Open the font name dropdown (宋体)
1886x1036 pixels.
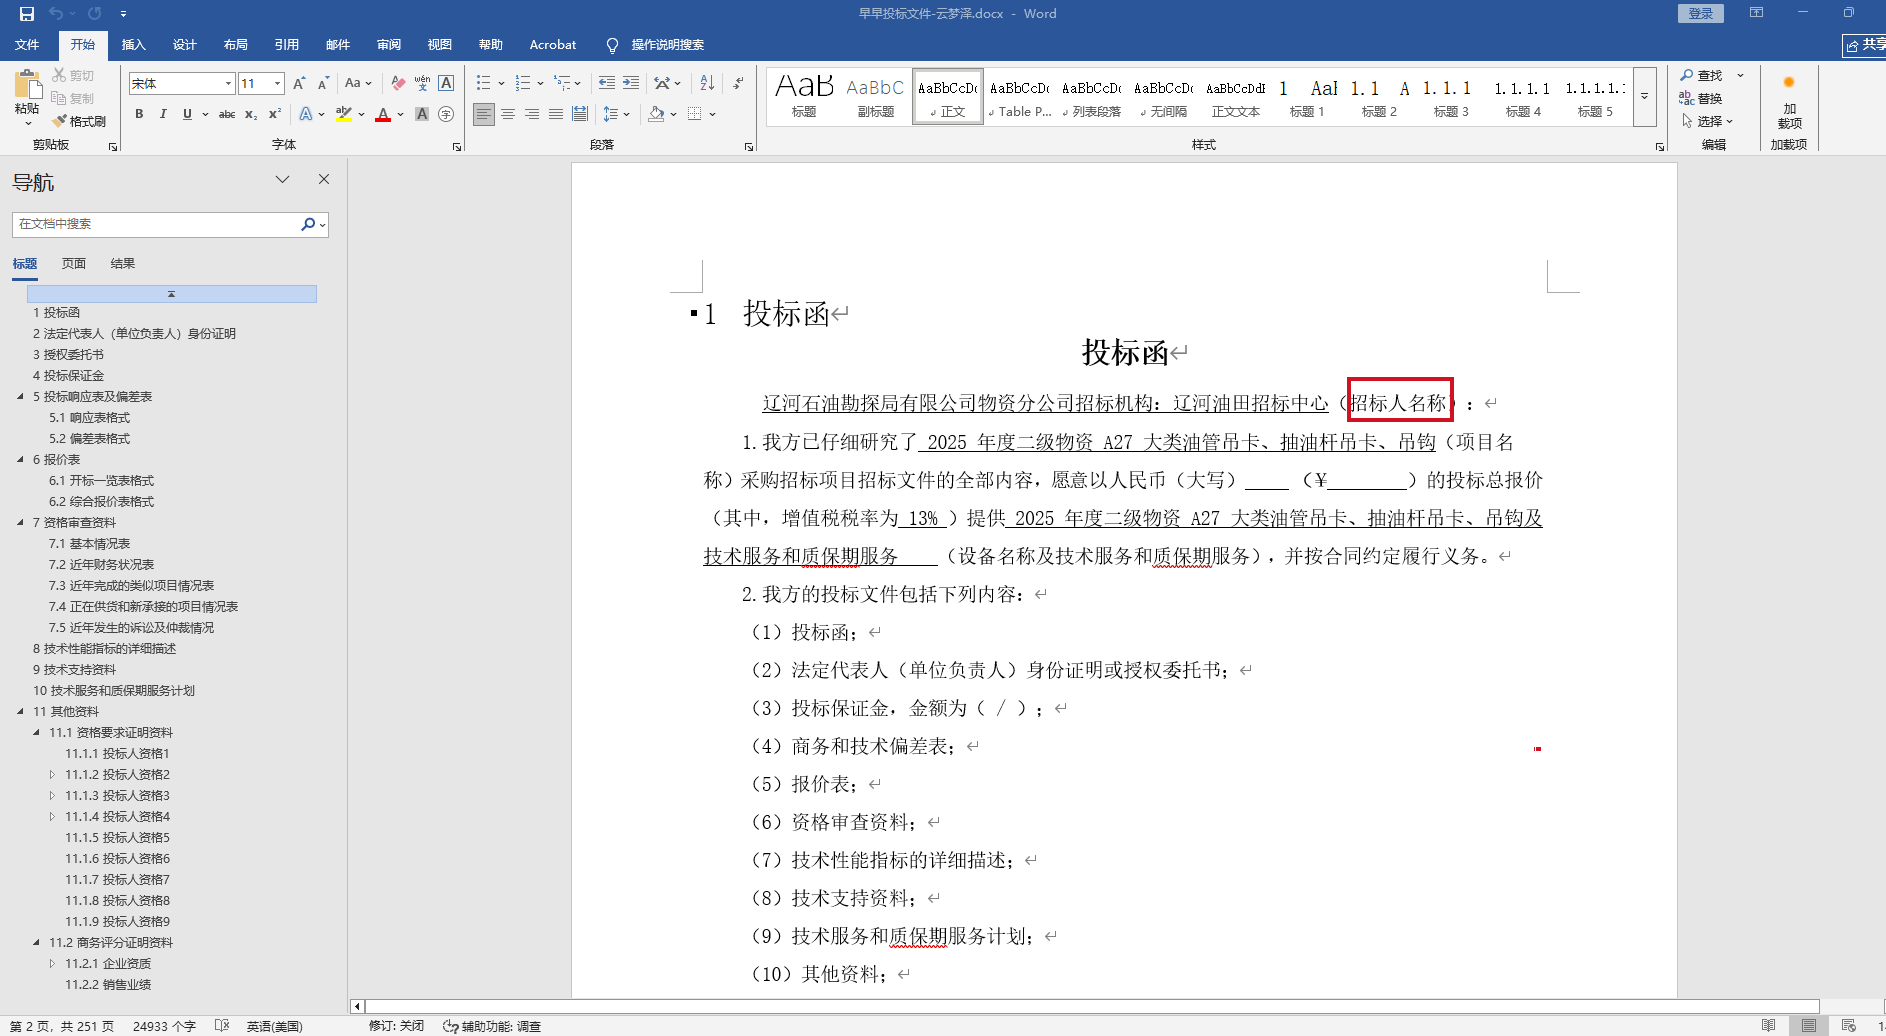click(228, 84)
